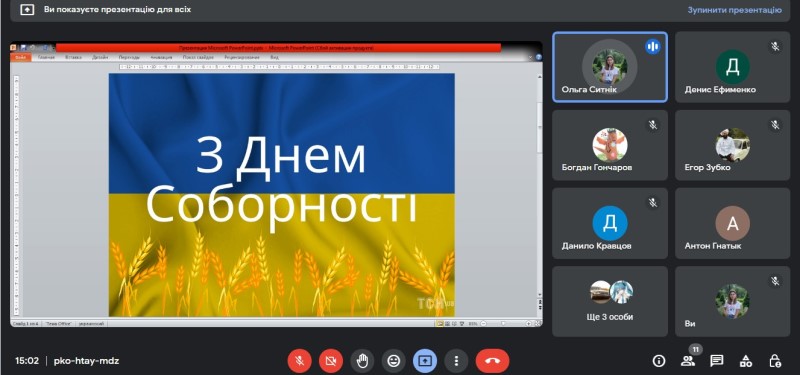
Task: Select Антон Гнатык participant tile
Action: tap(733, 223)
